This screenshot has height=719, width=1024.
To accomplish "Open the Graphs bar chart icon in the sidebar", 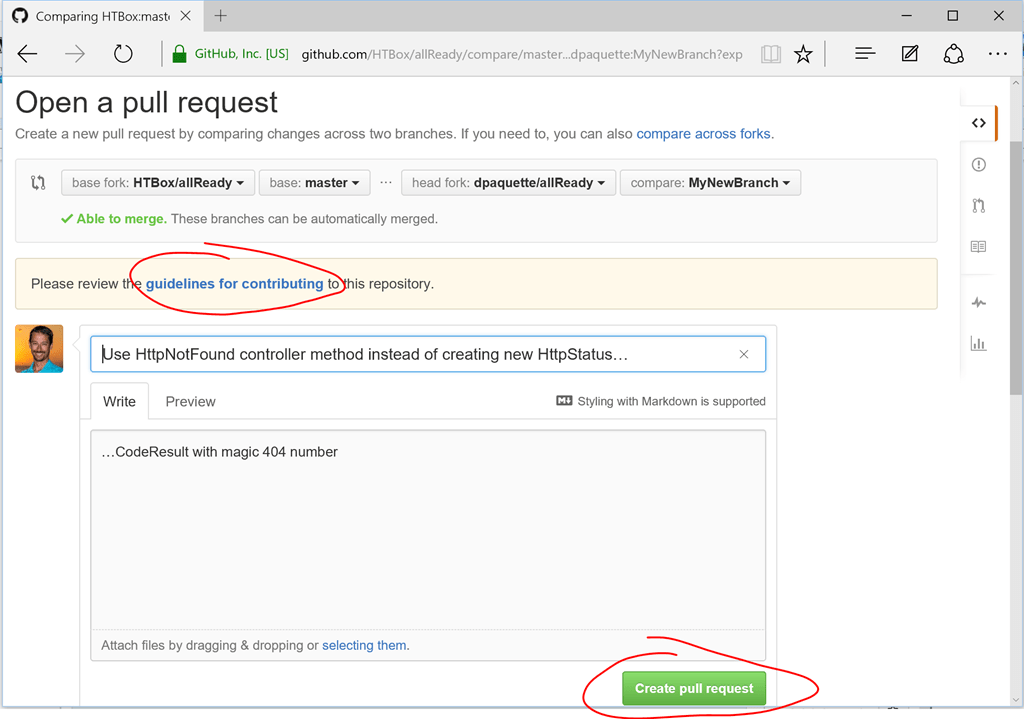I will pos(978,343).
